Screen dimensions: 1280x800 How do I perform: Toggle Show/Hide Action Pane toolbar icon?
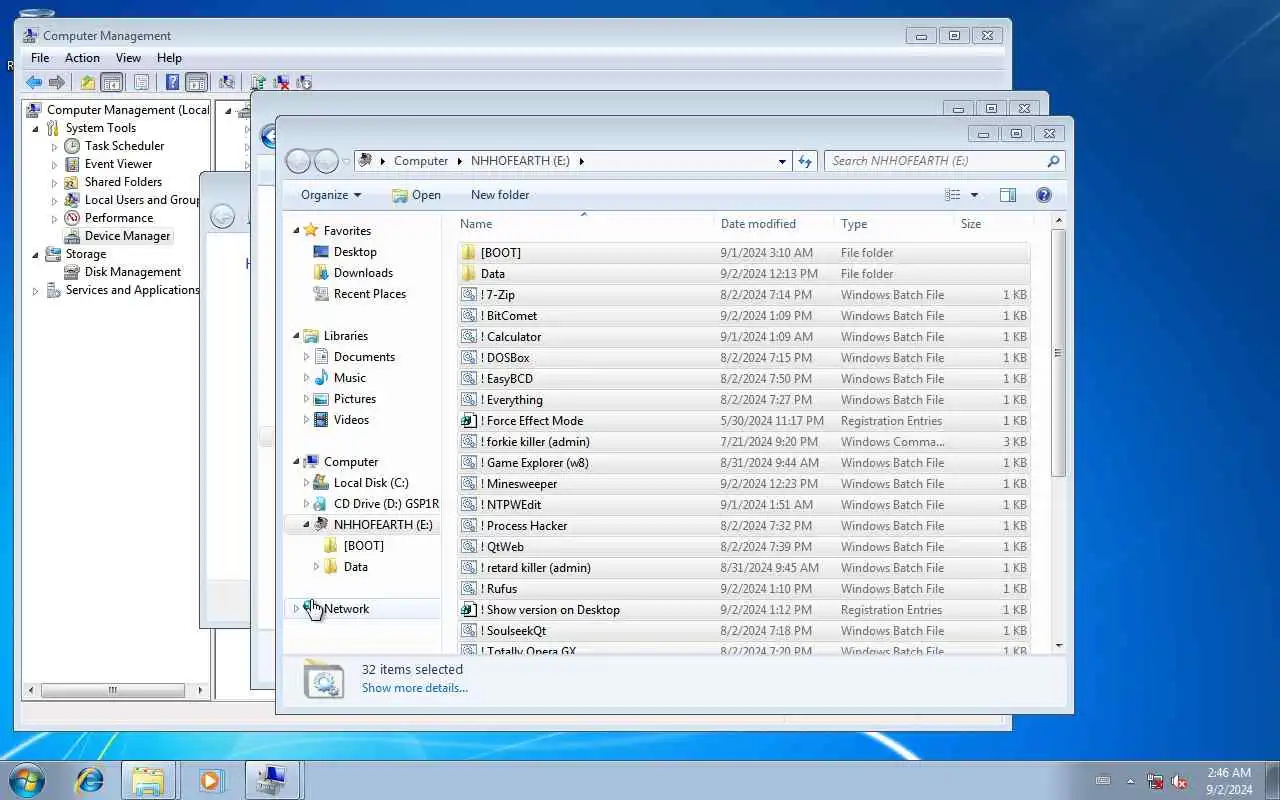coord(196,83)
